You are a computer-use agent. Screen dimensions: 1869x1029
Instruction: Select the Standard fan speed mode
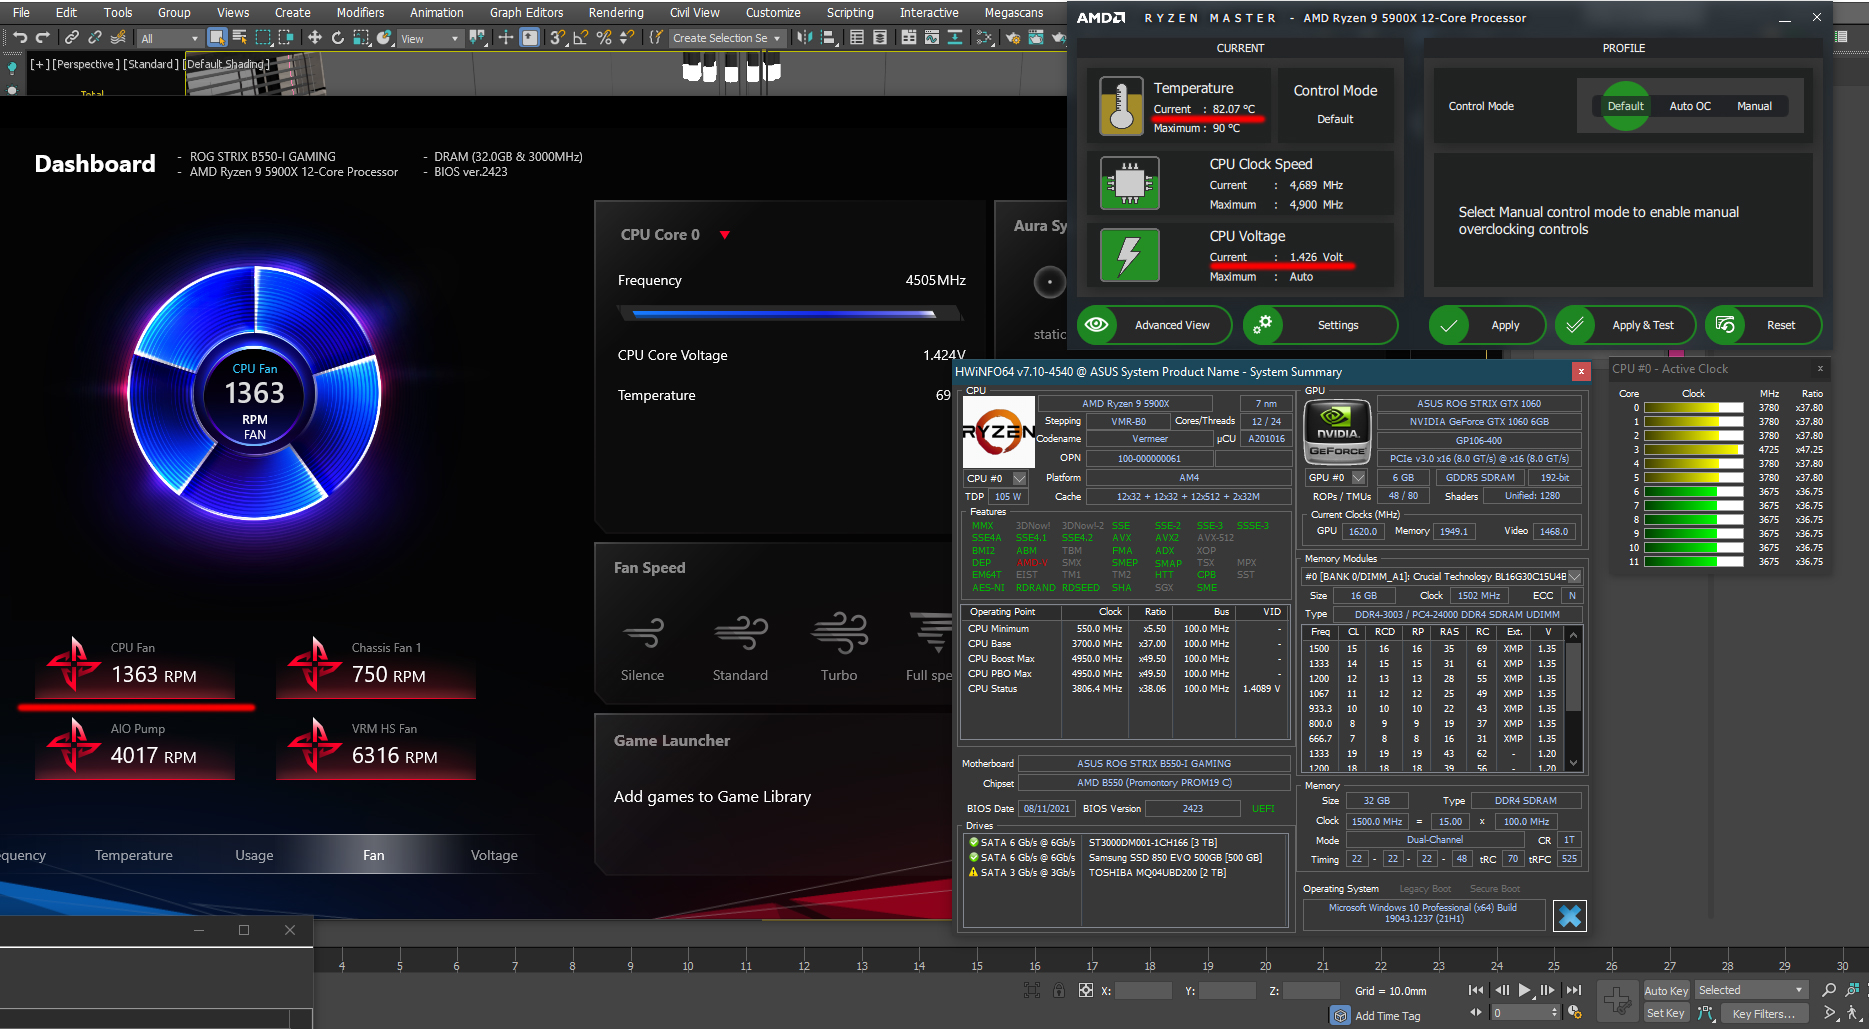740,648
